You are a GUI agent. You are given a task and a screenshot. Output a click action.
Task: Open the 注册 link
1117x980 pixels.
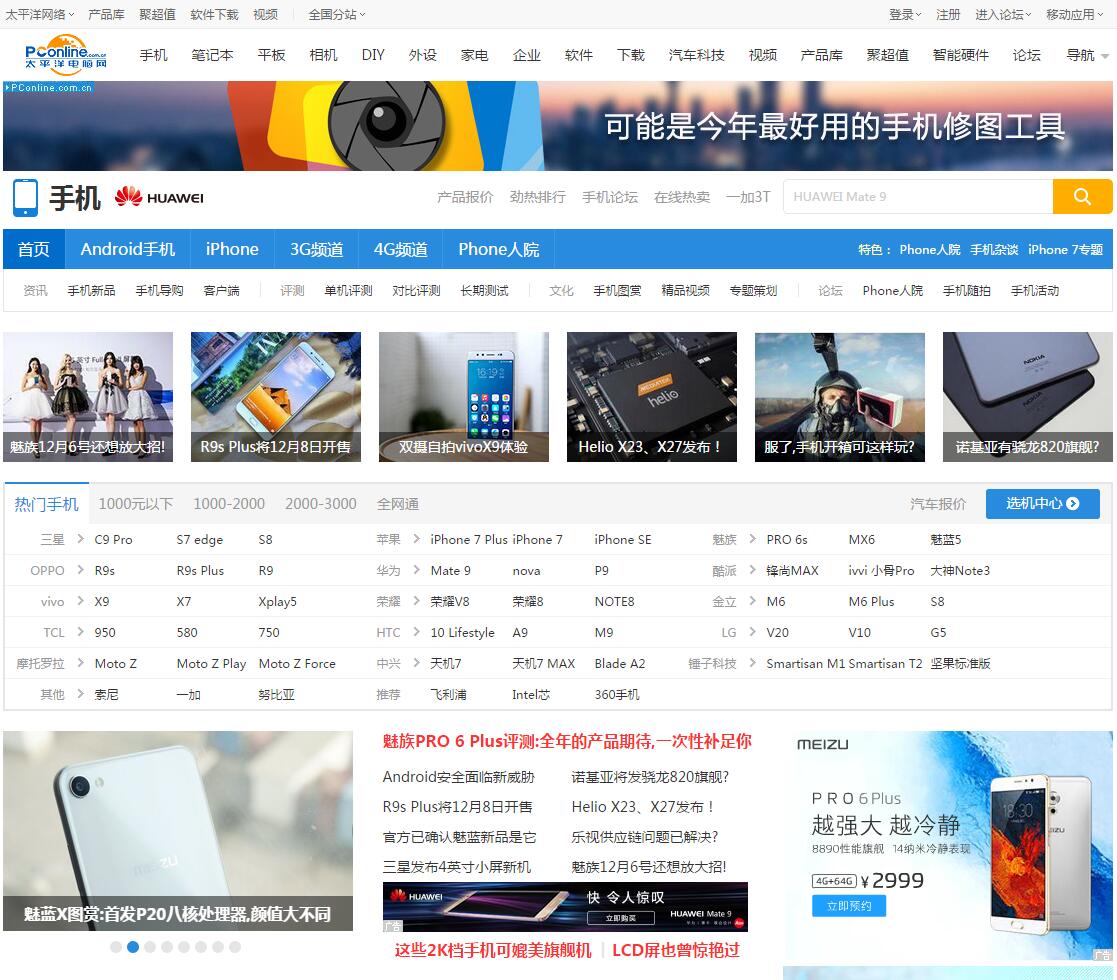[948, 14]
